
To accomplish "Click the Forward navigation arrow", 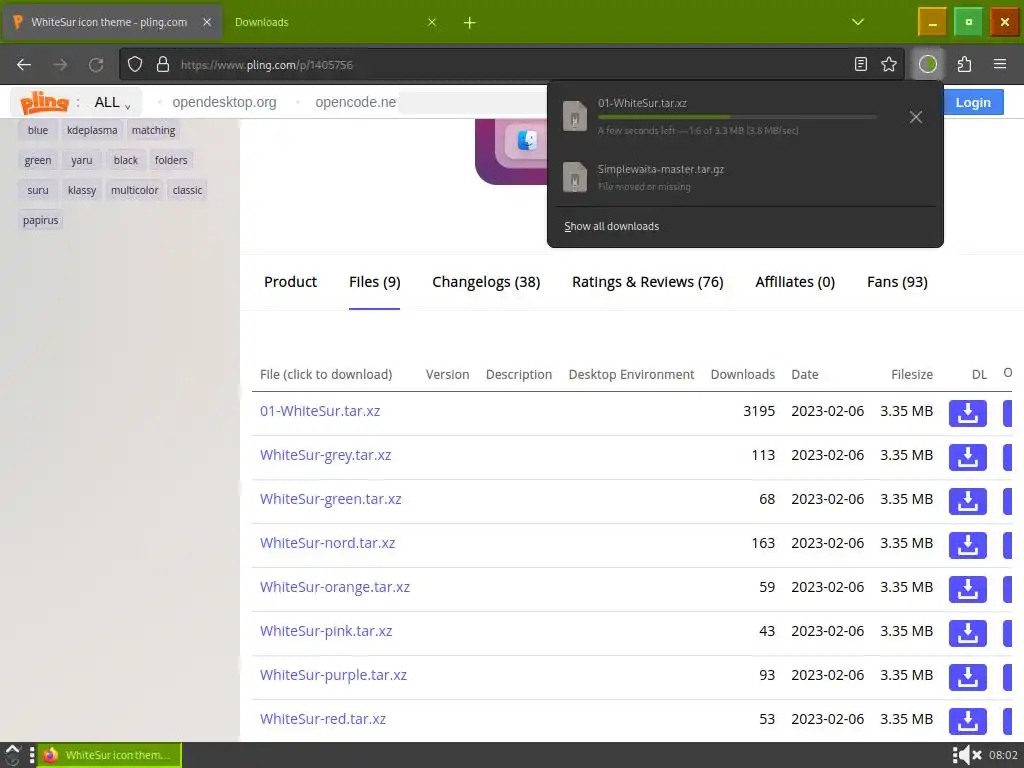I will 60,65.
